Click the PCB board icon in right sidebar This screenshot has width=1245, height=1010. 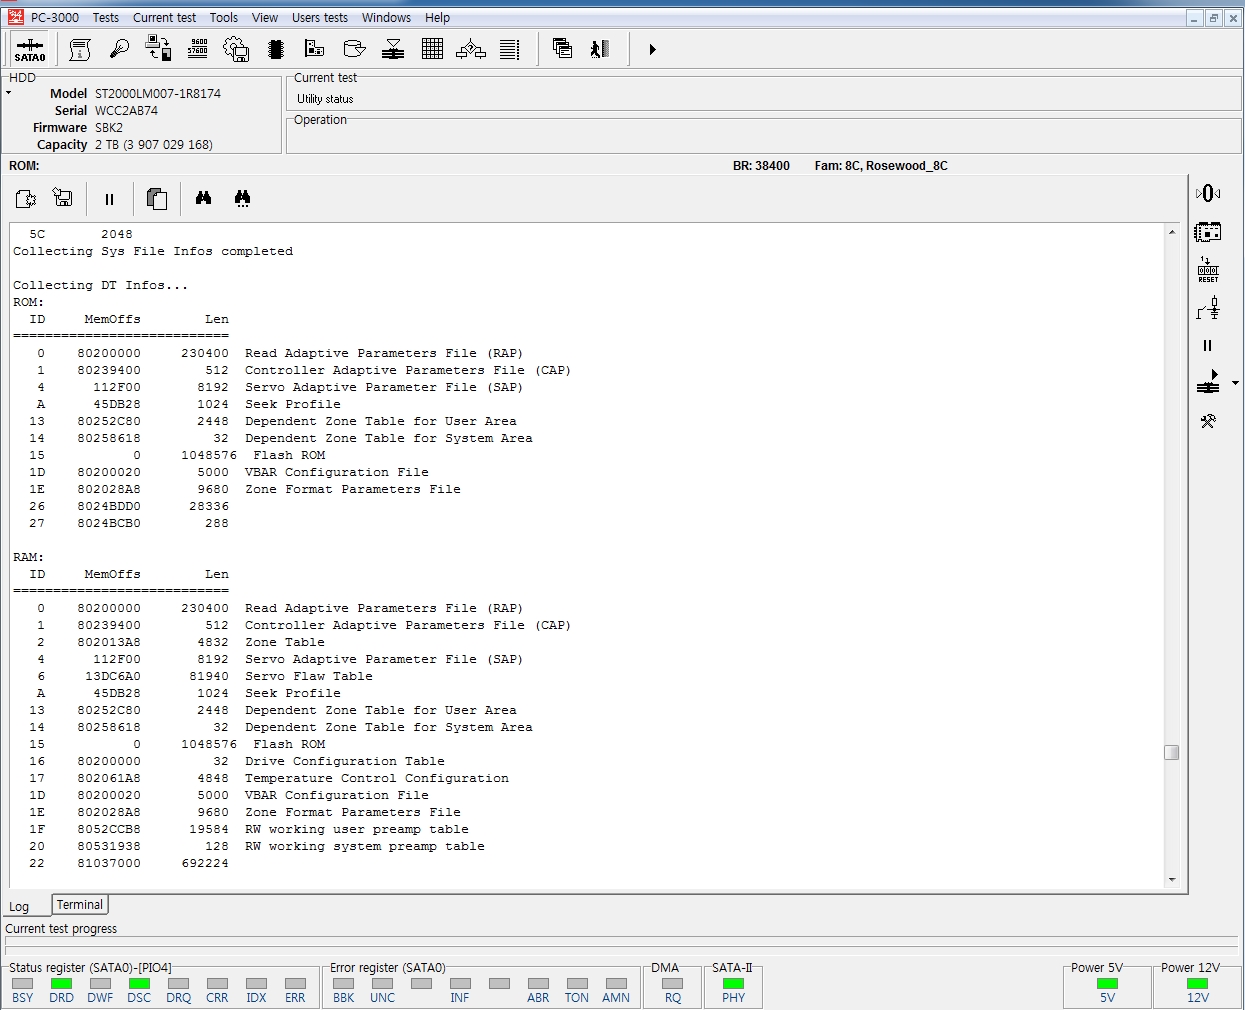(x=1208, y=232)
